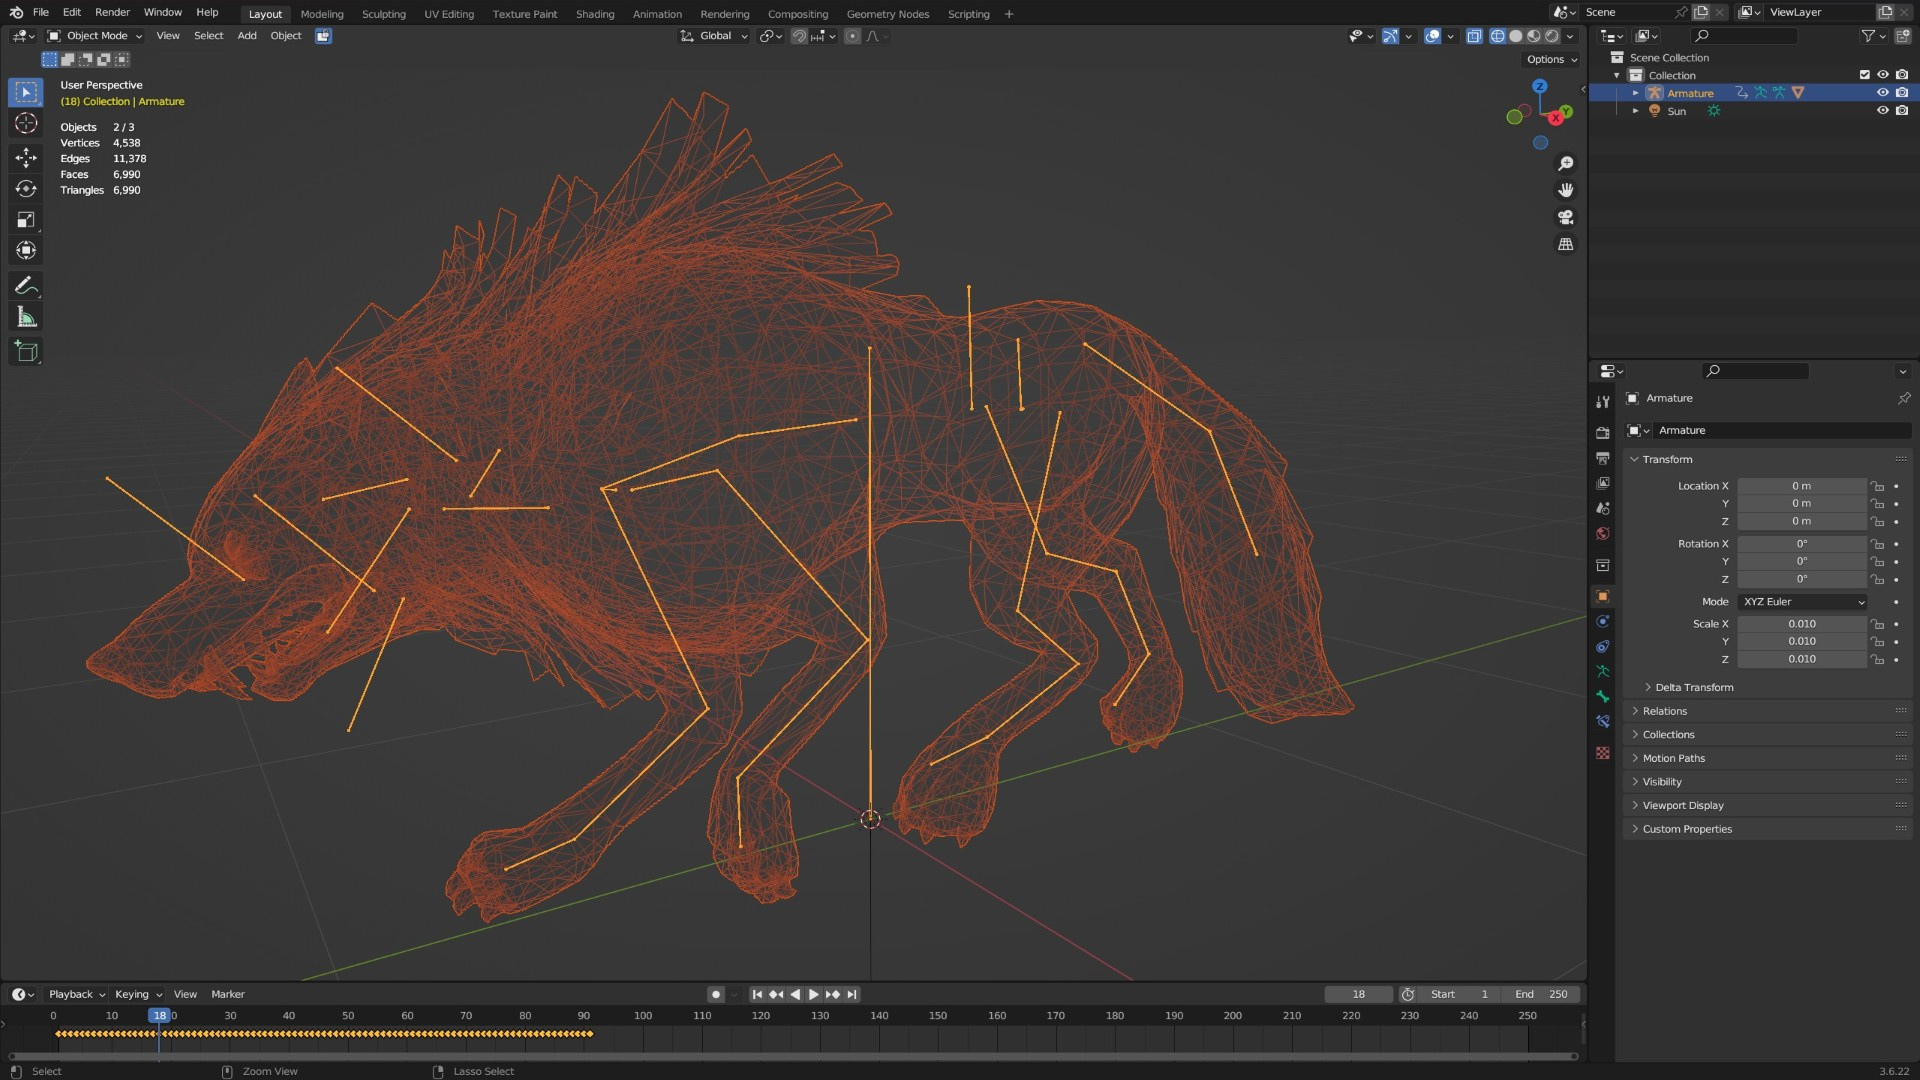
Task: Open the viewport Options dropdown
Action: coord(1552,59)
